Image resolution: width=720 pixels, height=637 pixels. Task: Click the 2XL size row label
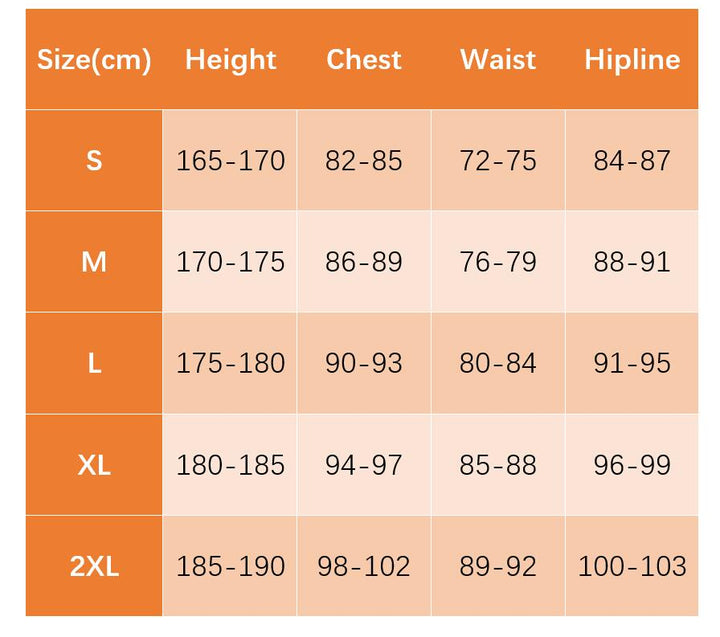(94, 566)
